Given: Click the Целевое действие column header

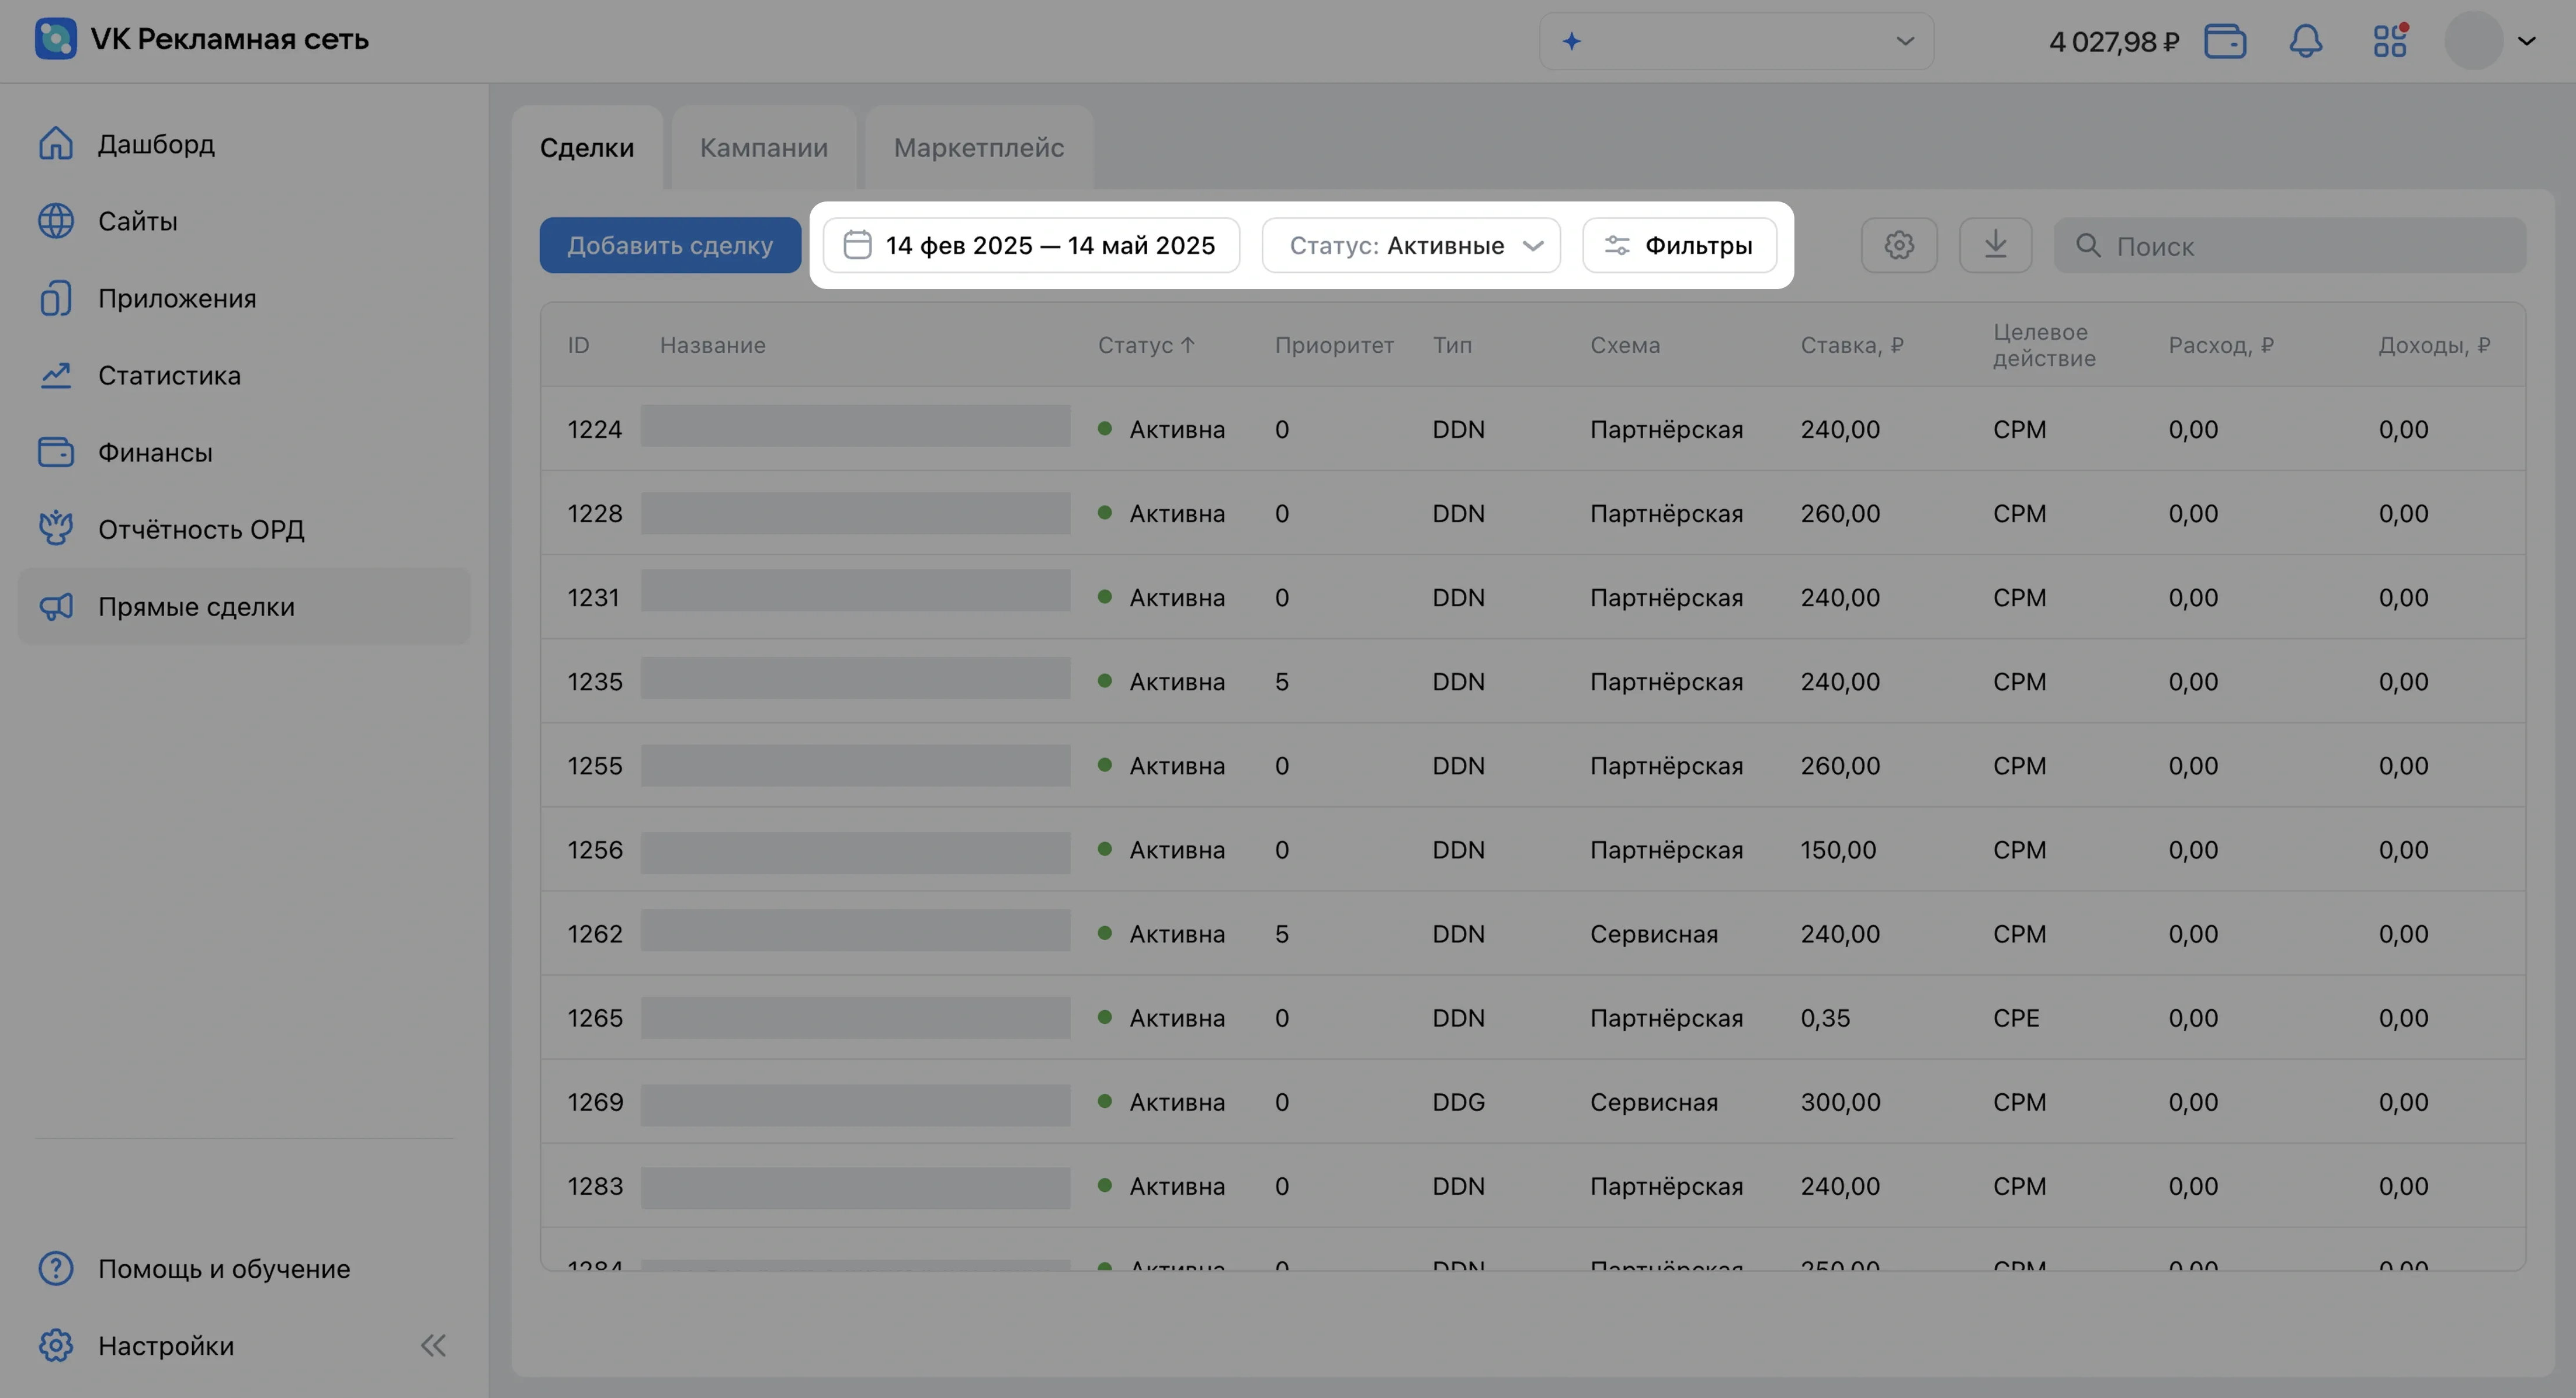Looking at the screenshot, I should (x=2044, y=345).
